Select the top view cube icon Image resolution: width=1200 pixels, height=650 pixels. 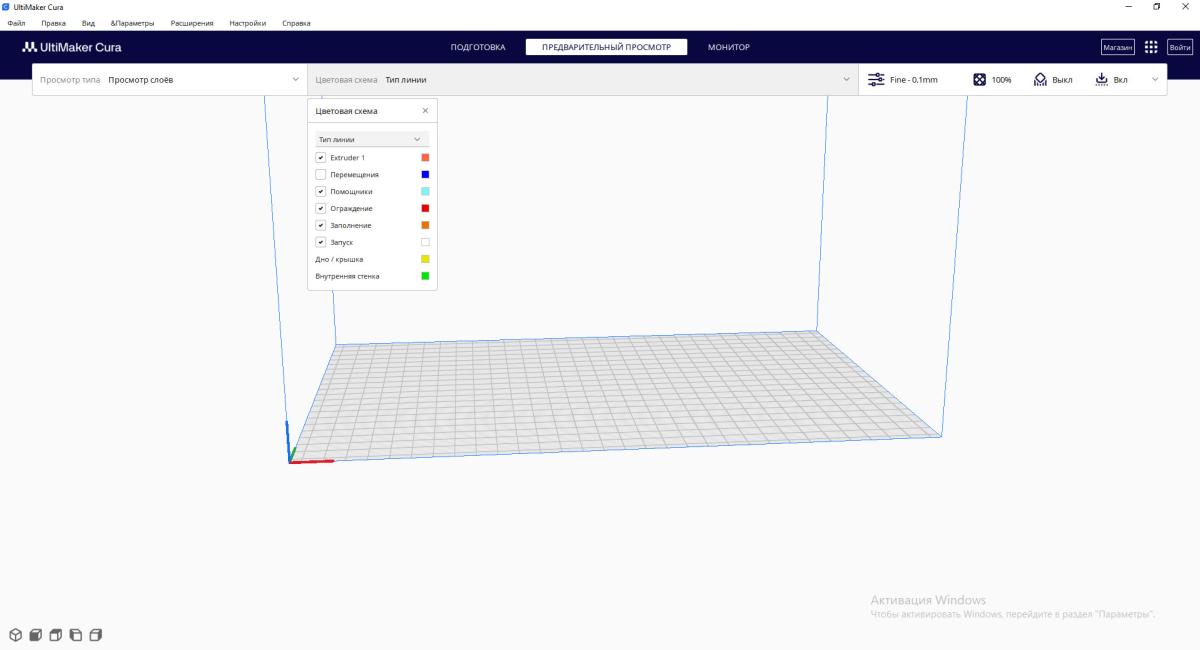point(55,635)
